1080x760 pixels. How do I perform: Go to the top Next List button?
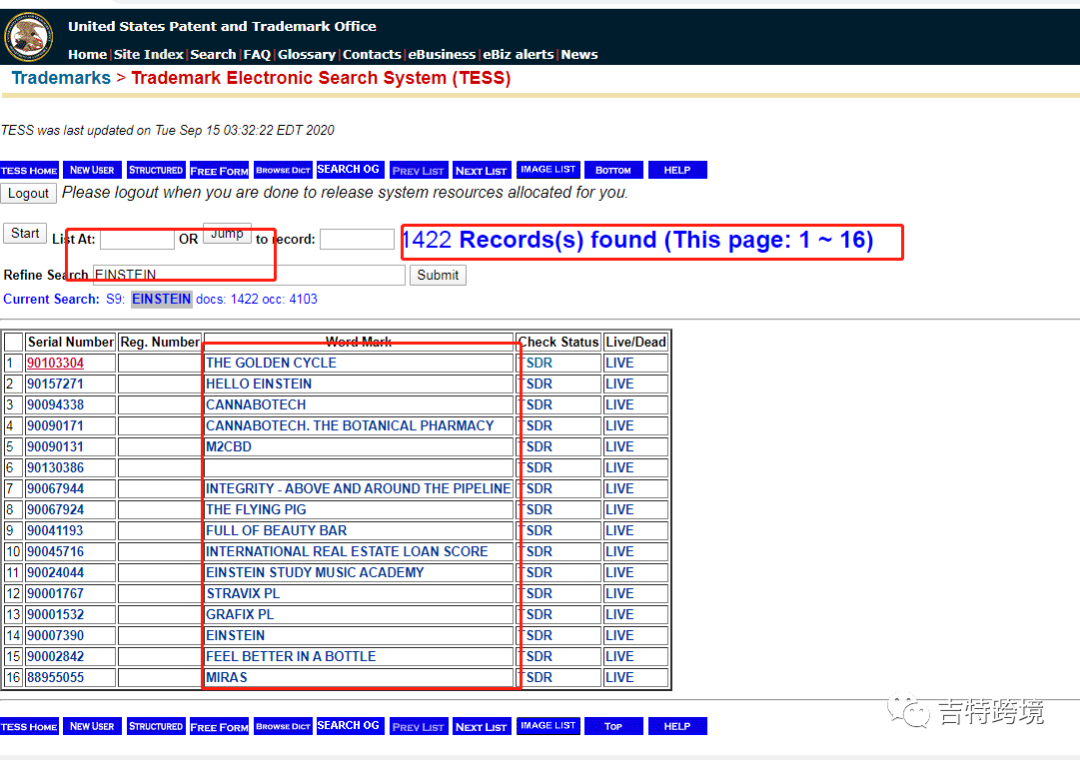pyautogui.click(x=481, y=170)
